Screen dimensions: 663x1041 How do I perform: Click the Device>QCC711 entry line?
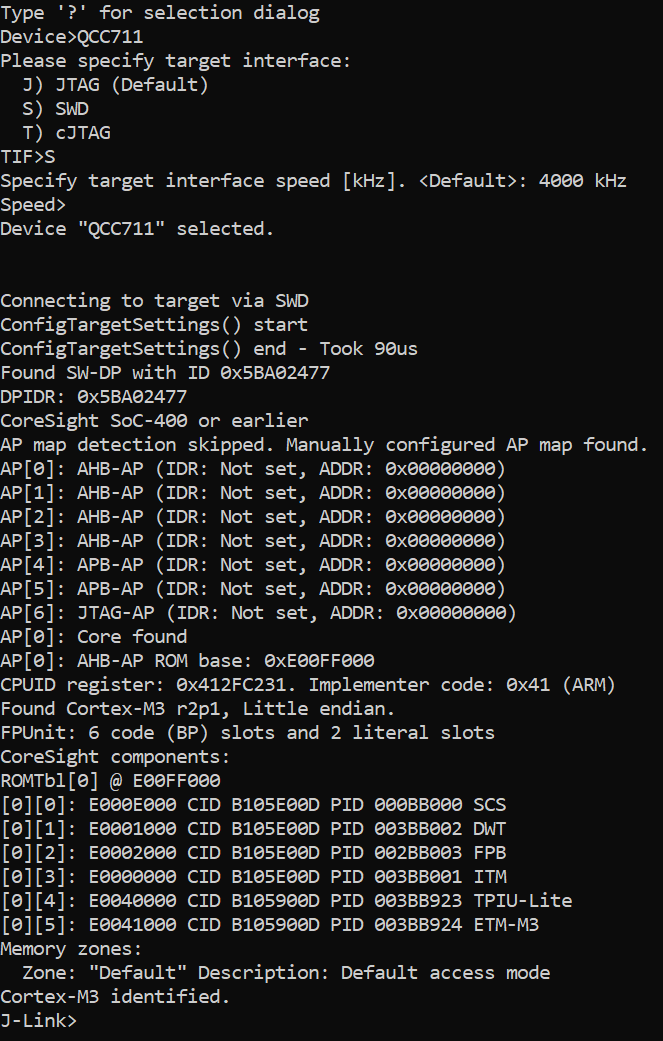[x=72, y=37]
